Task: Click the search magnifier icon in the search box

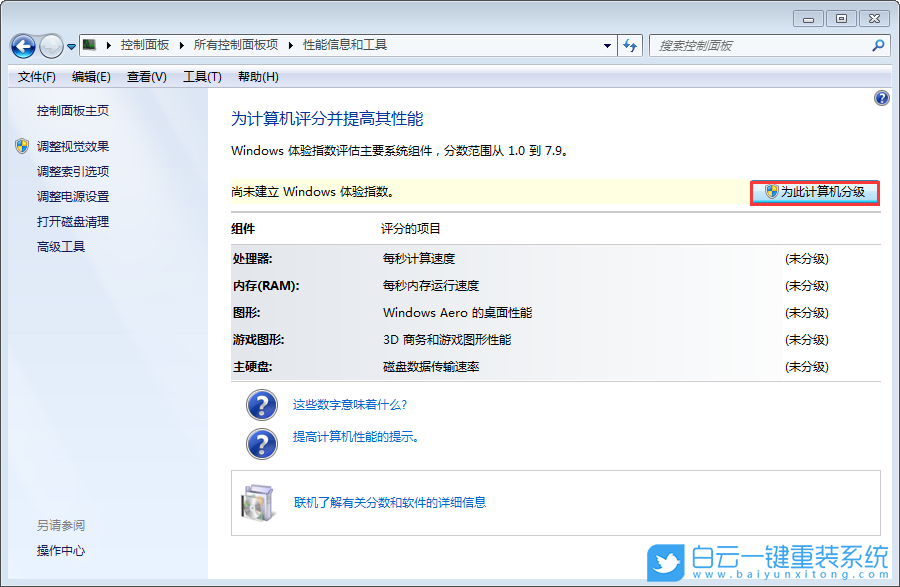Action: tap(877, 45)
